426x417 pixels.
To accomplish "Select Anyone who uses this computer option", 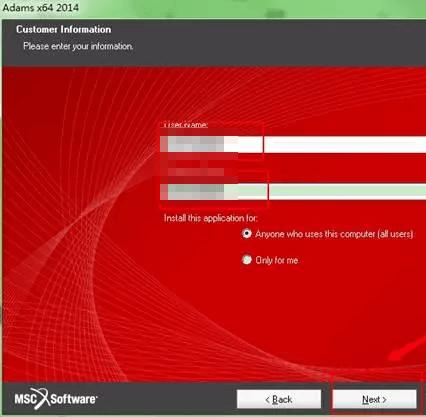I will click(247, 234).
